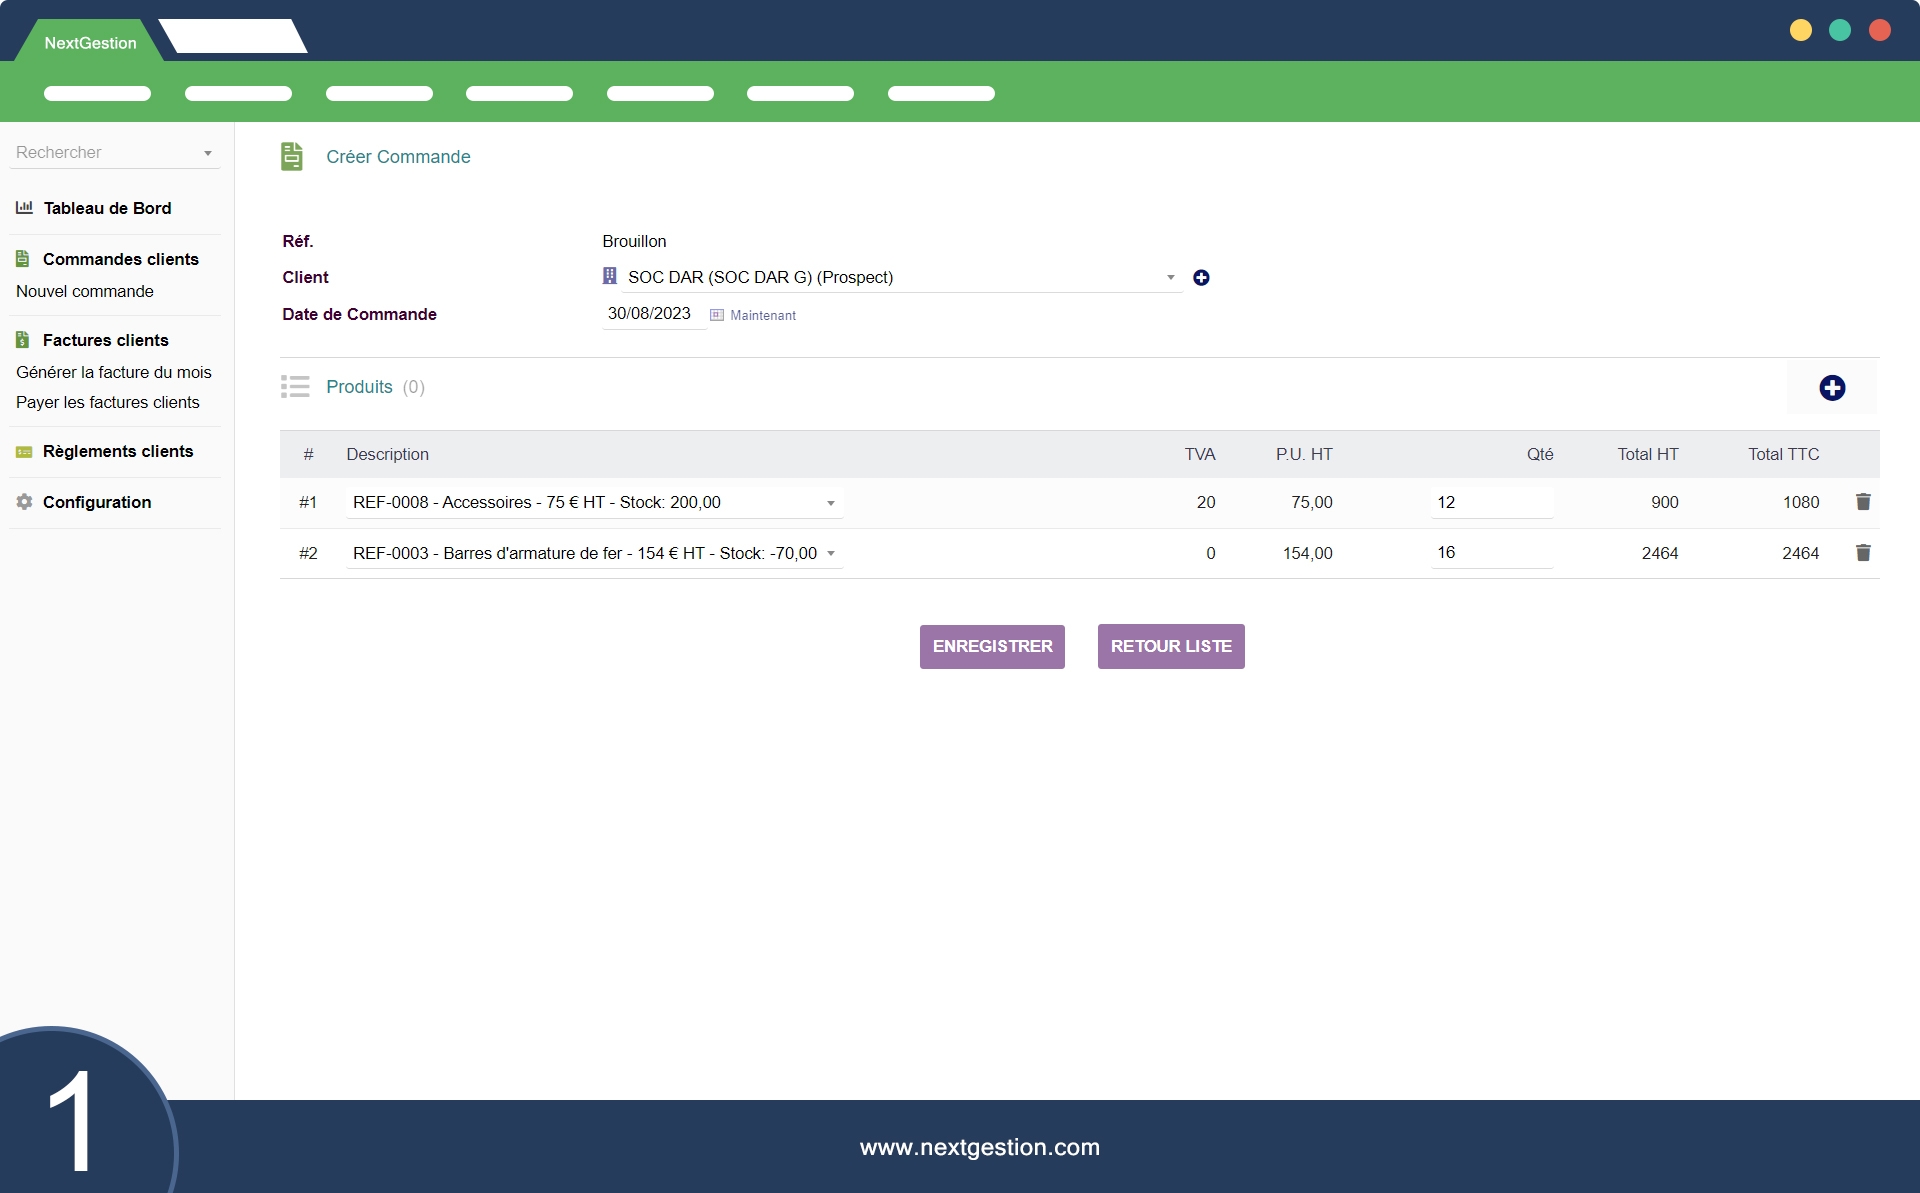Screen dimensions: 1920x1193
Task: Click the Produits list icon
Action: pyautogui.click(x=295, y=387)
